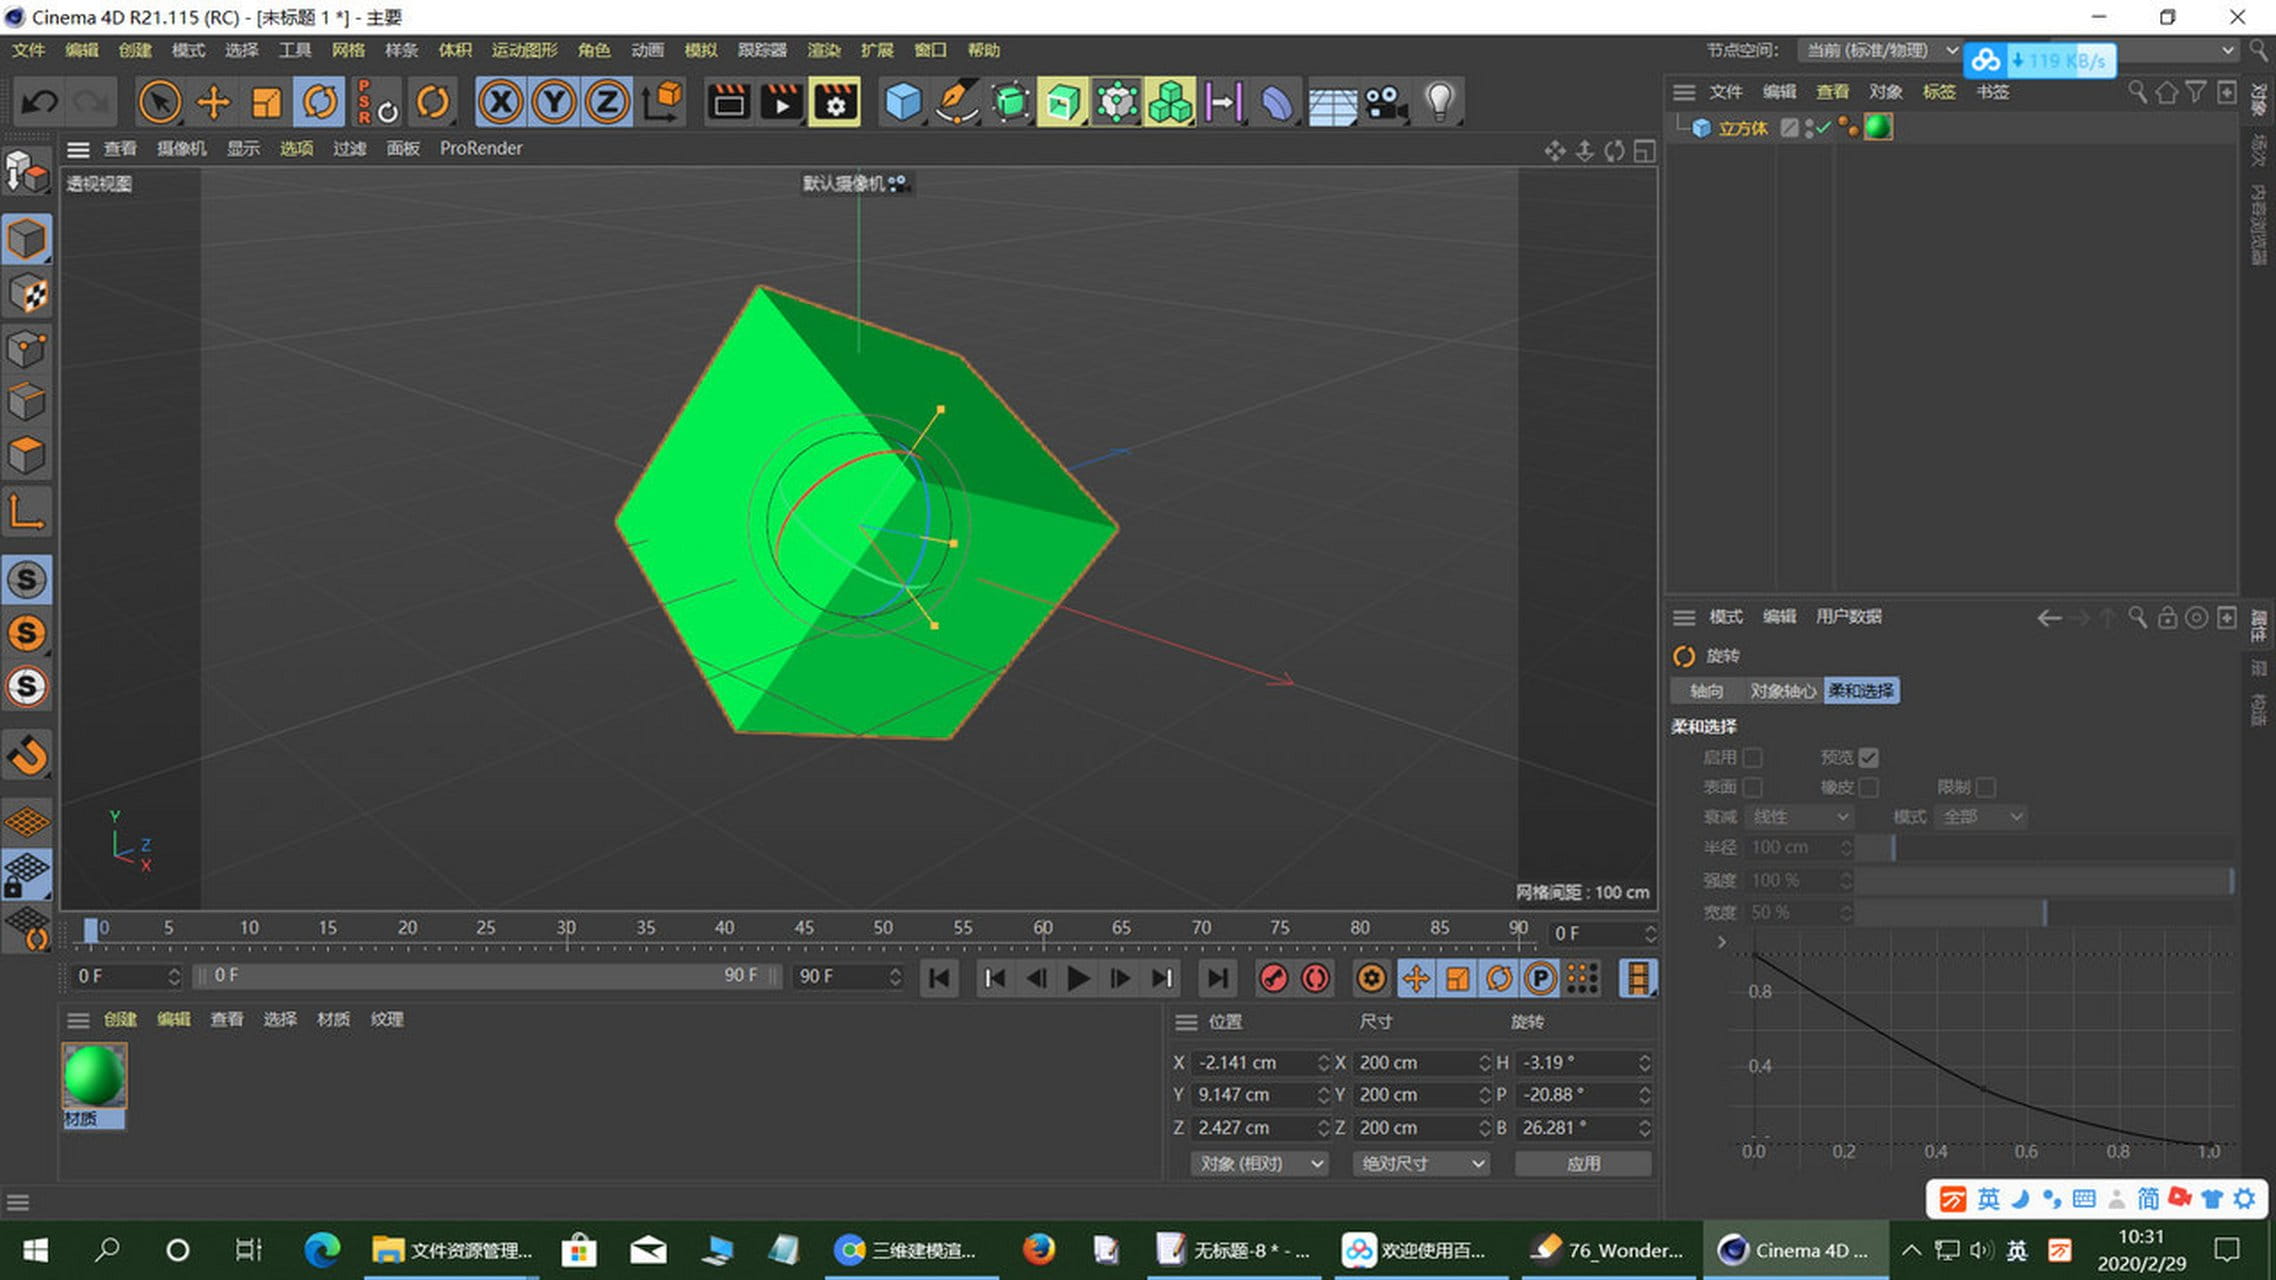Enable Axis mode L-shaped icon
The height and width of the screenshot is (1280, 2276).
(x=27, y=512)
